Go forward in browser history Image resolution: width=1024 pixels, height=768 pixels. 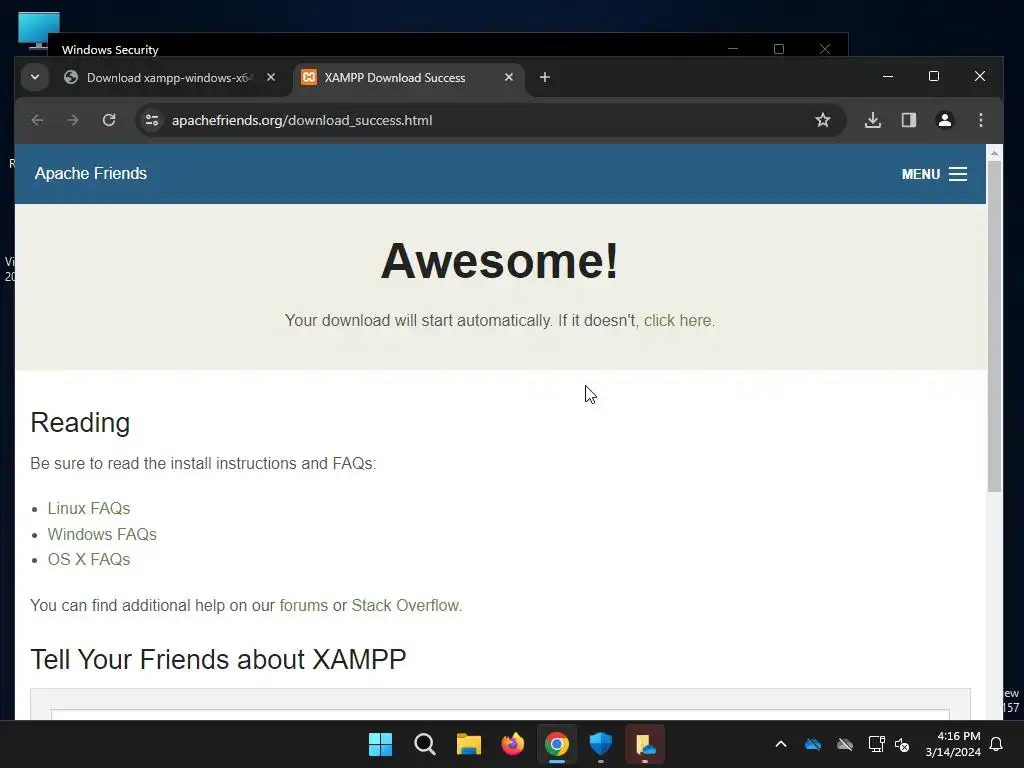point(72,120)
